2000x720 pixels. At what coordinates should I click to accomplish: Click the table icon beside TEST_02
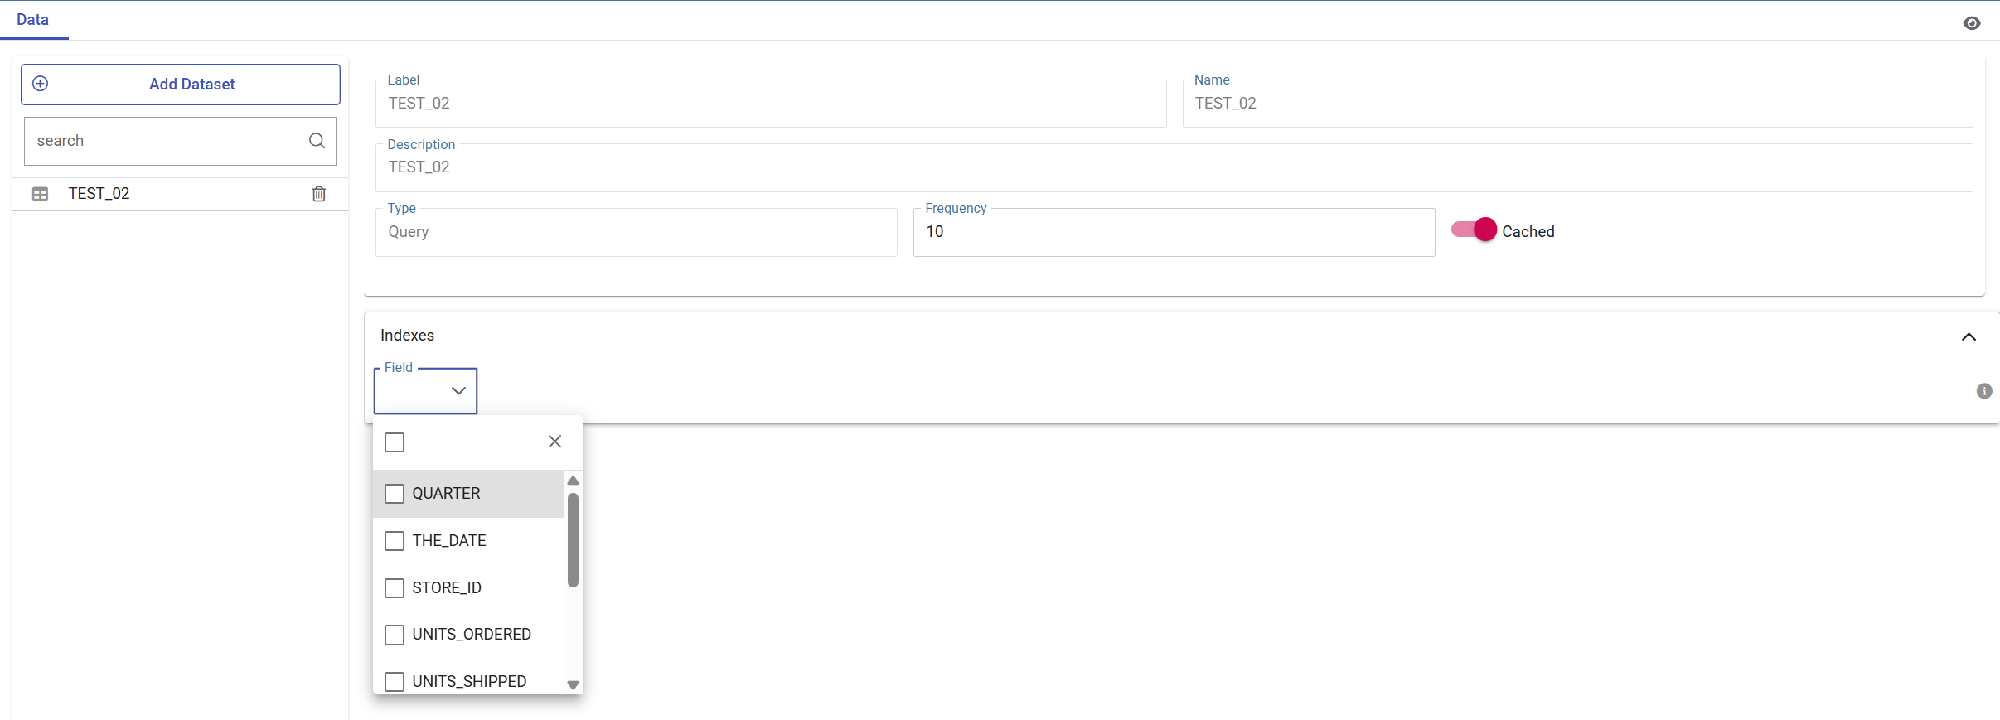tap(40, 194)
